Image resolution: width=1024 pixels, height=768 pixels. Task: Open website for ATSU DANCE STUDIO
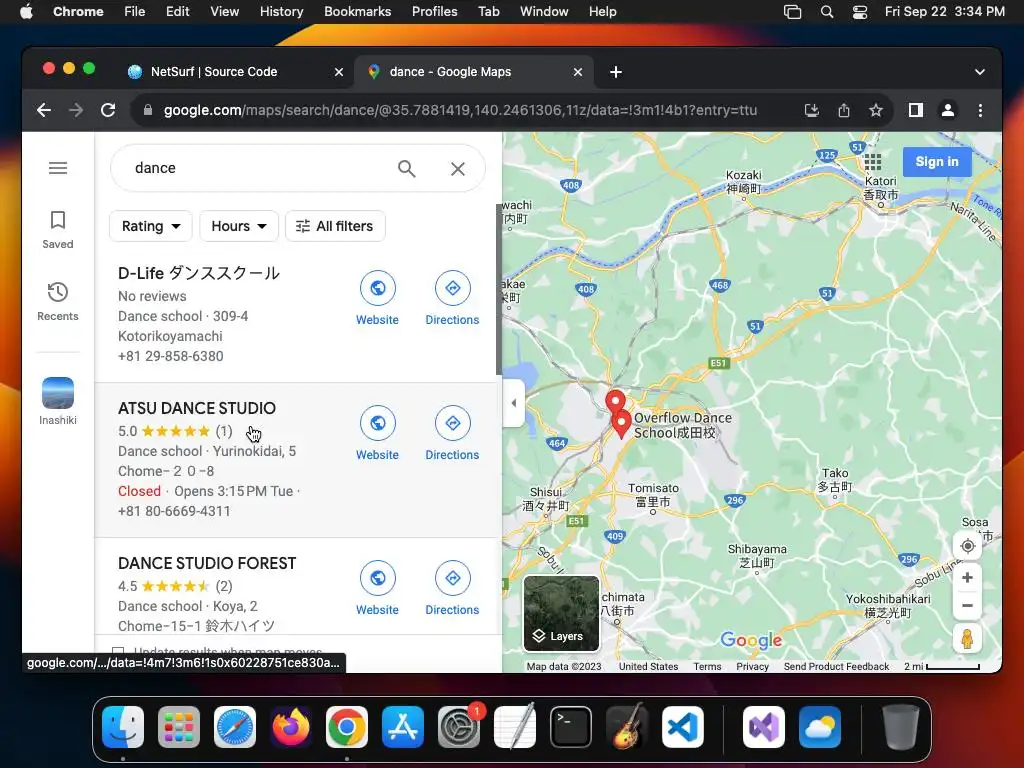[377, 434]
